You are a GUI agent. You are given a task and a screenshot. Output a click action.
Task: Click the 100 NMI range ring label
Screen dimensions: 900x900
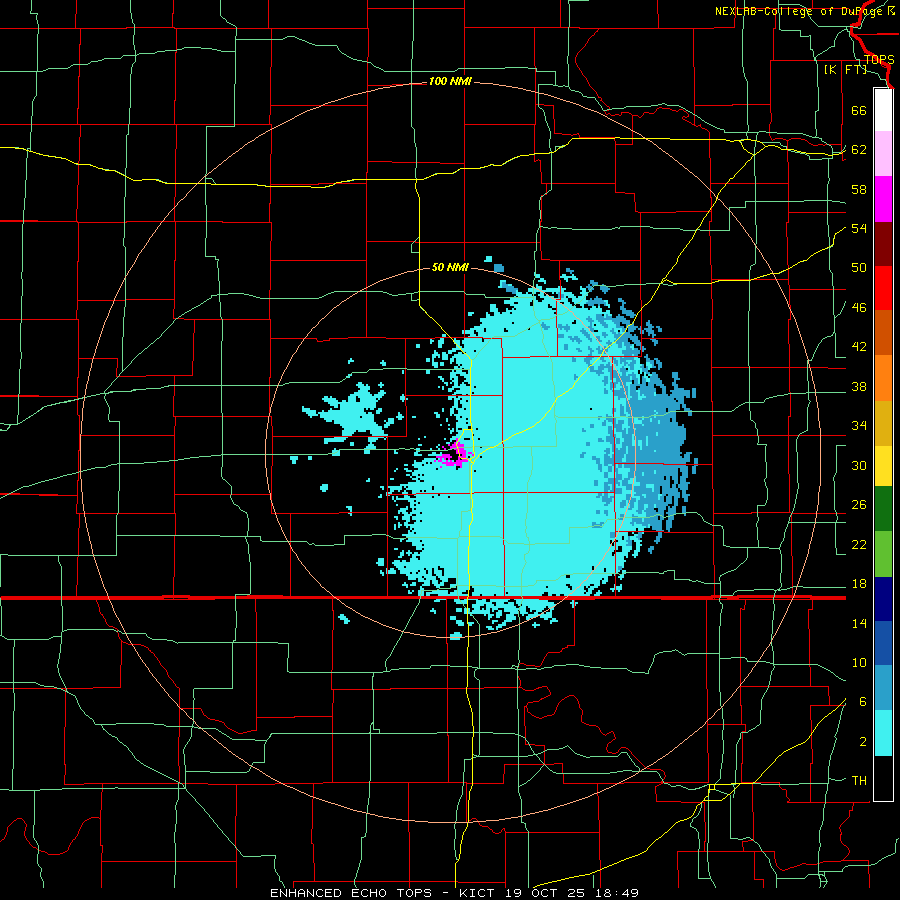pyautogui.click(x=450, y=82)
